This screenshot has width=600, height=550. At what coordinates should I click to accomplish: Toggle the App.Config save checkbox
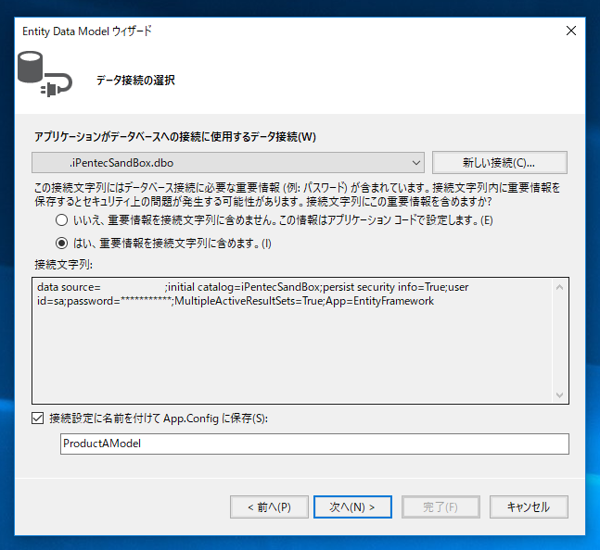tap(38, 418)
